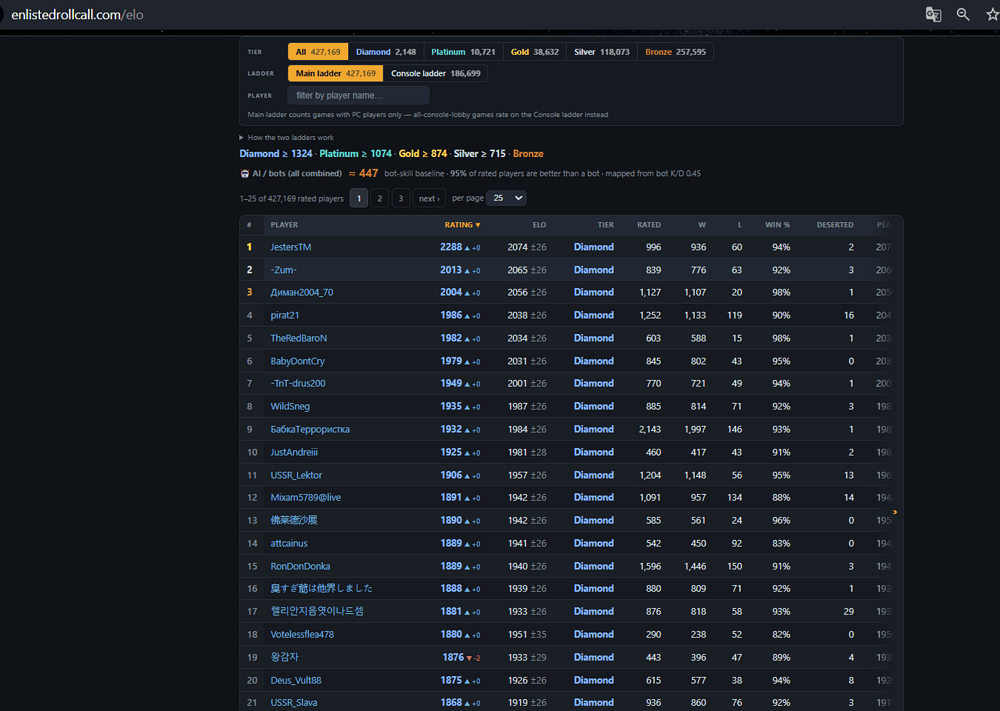The image size is (1000, 711).
Task: Bookmark this page with the star icon
Action: coord(992,14)
